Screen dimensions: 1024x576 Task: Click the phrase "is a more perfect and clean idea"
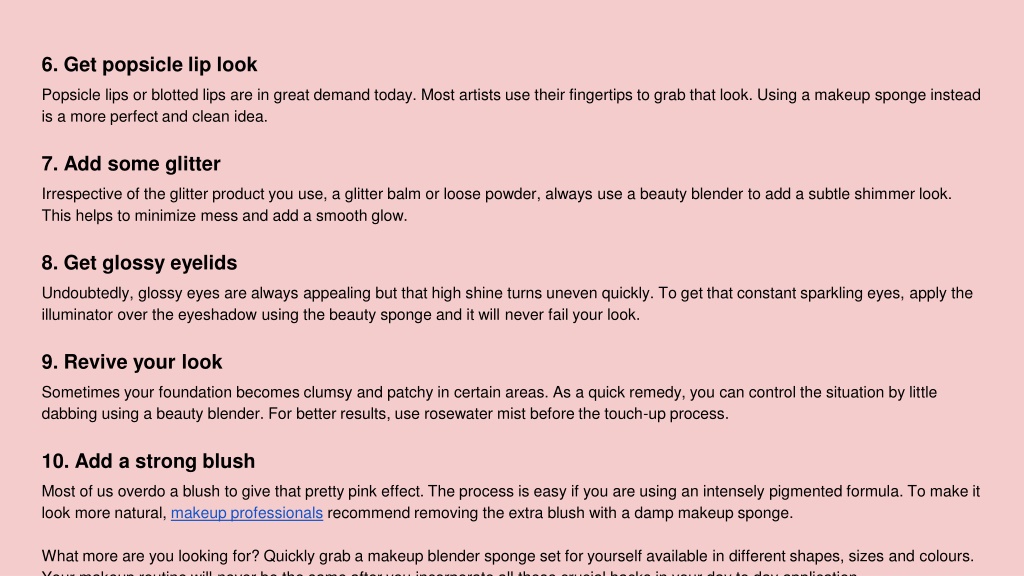click(153, 117)
